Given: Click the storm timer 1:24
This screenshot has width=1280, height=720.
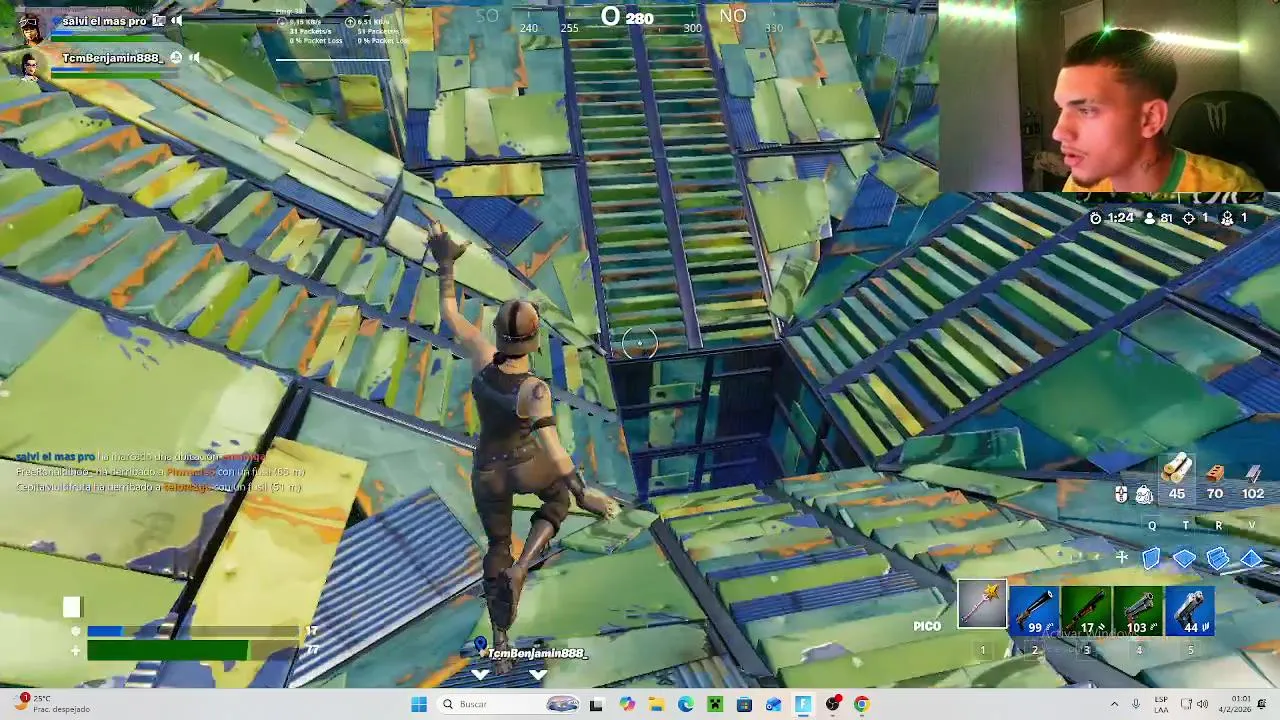Looking at the screenshot, I should [1113, 218].
